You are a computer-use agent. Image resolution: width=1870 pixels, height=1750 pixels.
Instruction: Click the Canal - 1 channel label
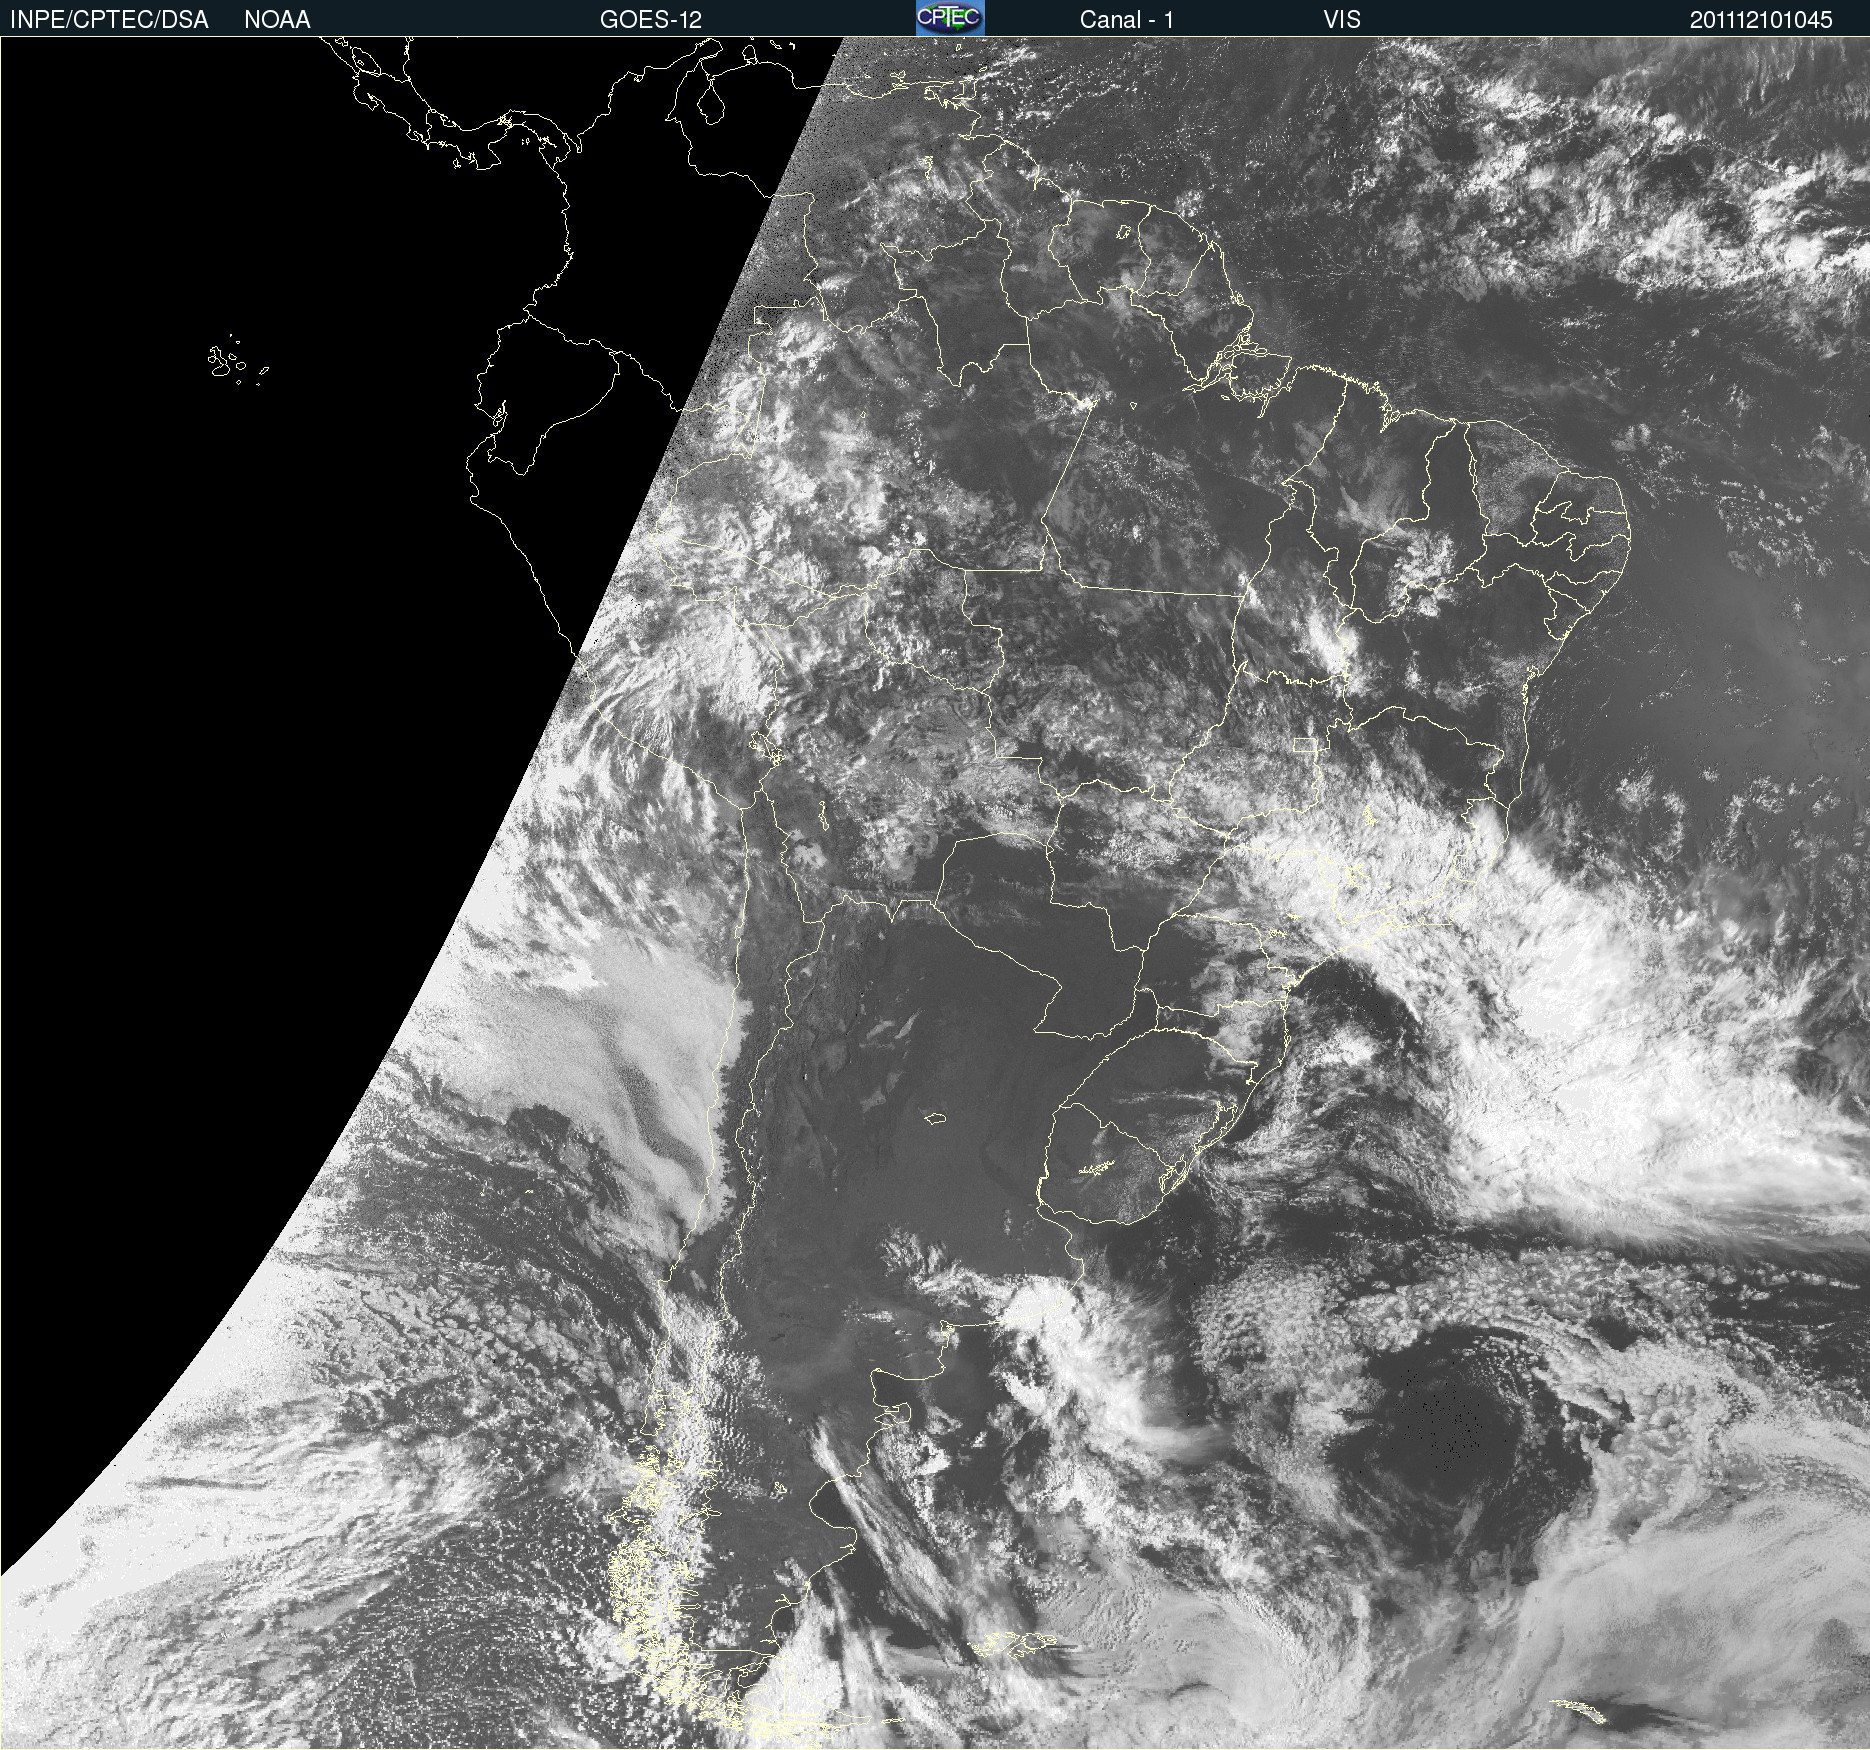coord(1126,20)
